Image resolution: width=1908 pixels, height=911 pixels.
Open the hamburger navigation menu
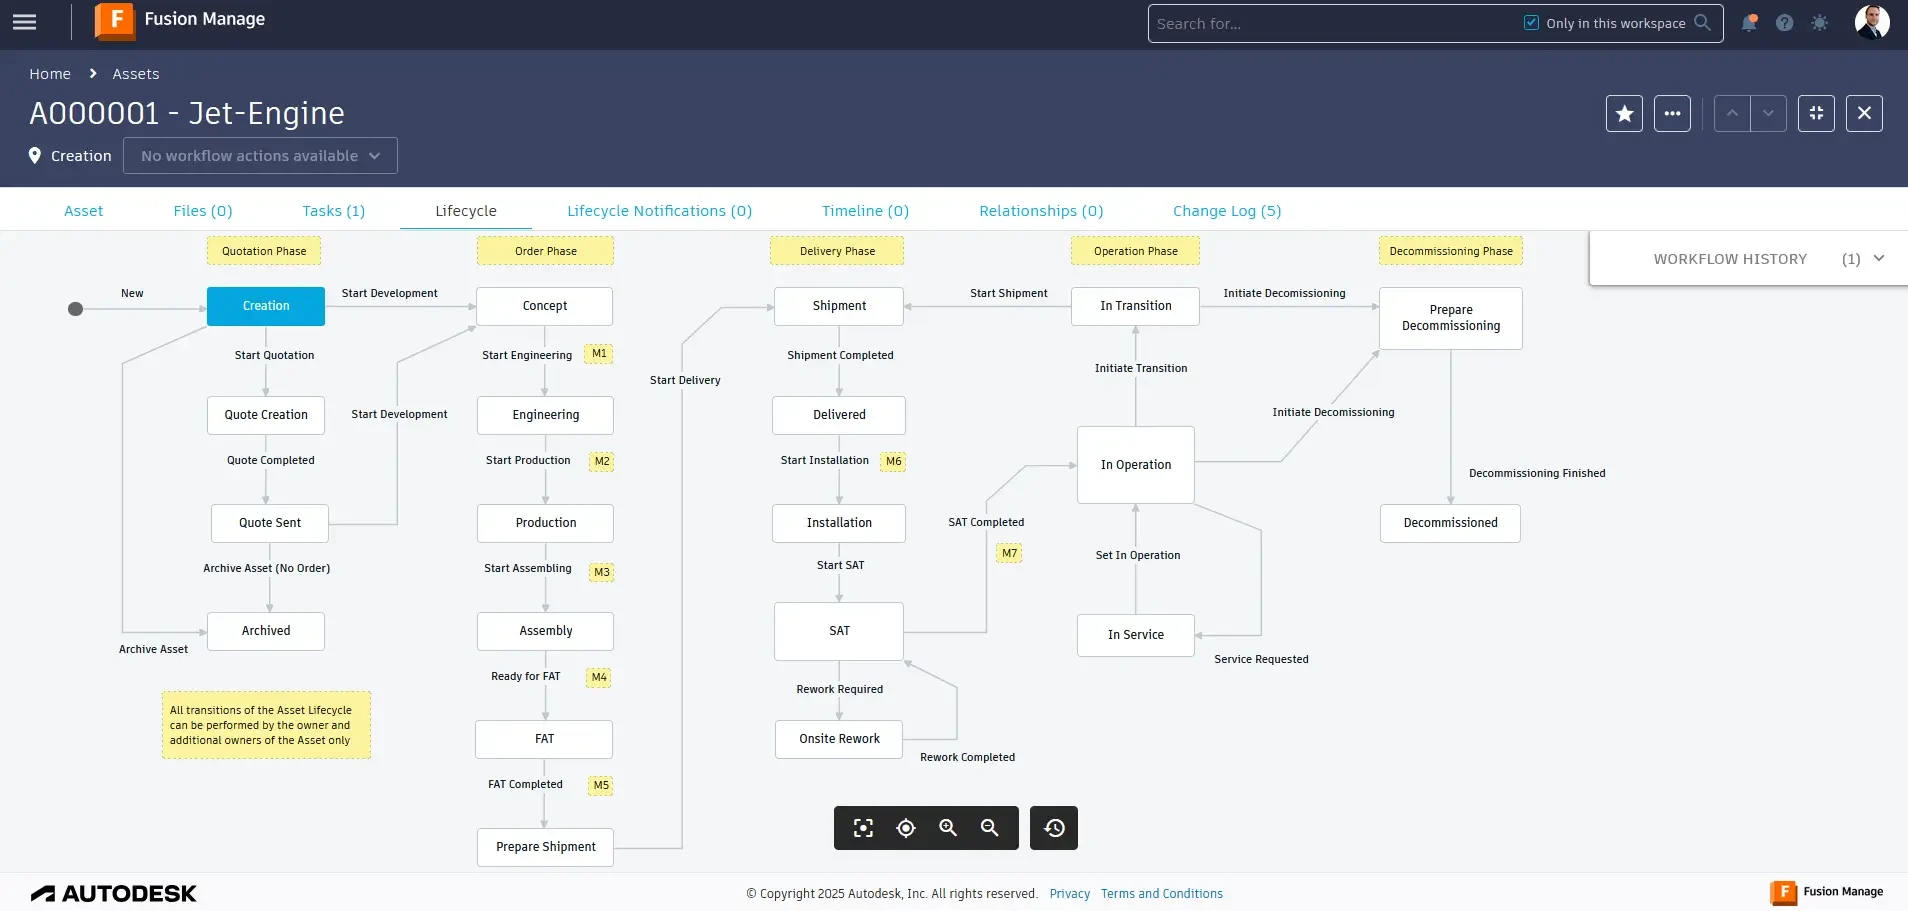tap(24, 21)
